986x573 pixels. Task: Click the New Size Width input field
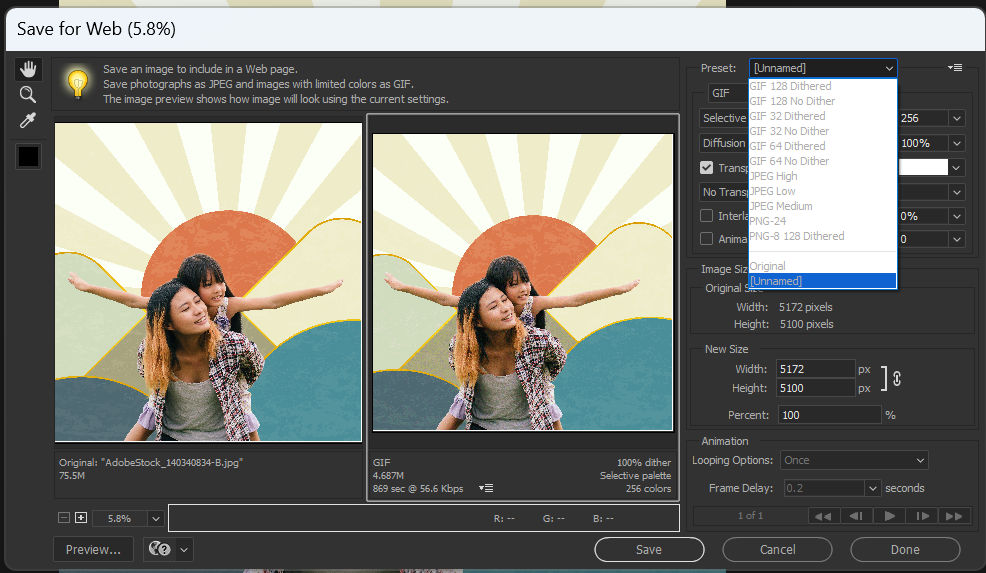coord(816,369)
